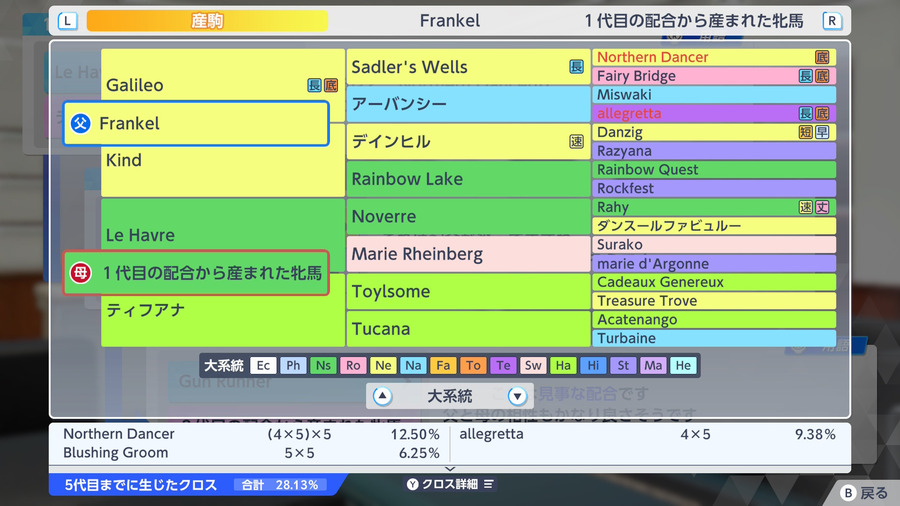Select the Ph lineage swatch
The height and width of the screenshot is (506, 900).
[x=293, y=365]
